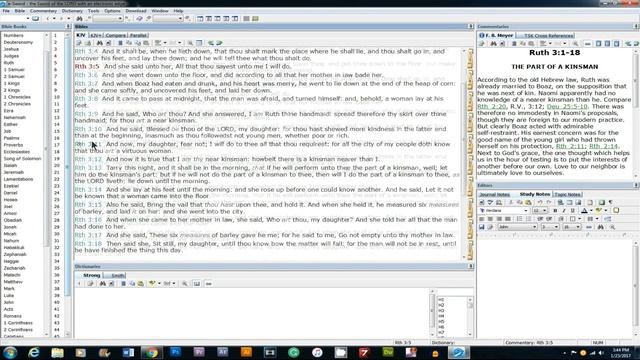Click green back arrow in Bibles toolbar
The image size is (640, 360).
click(x=211, y=43)
